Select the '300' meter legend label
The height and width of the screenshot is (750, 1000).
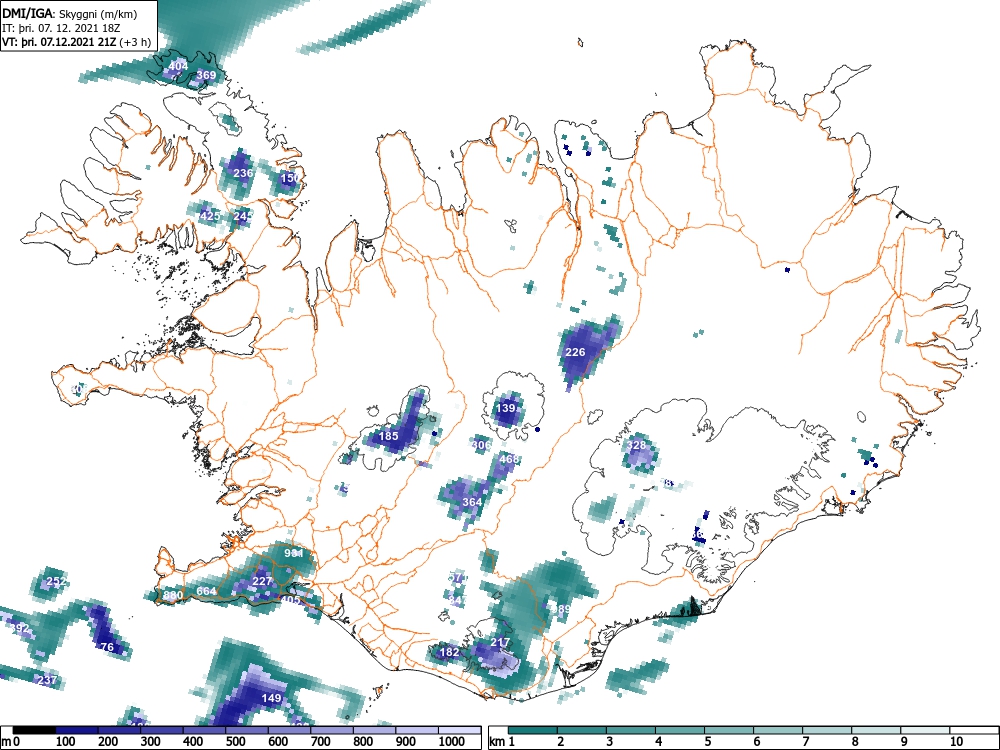click(151, 742)
